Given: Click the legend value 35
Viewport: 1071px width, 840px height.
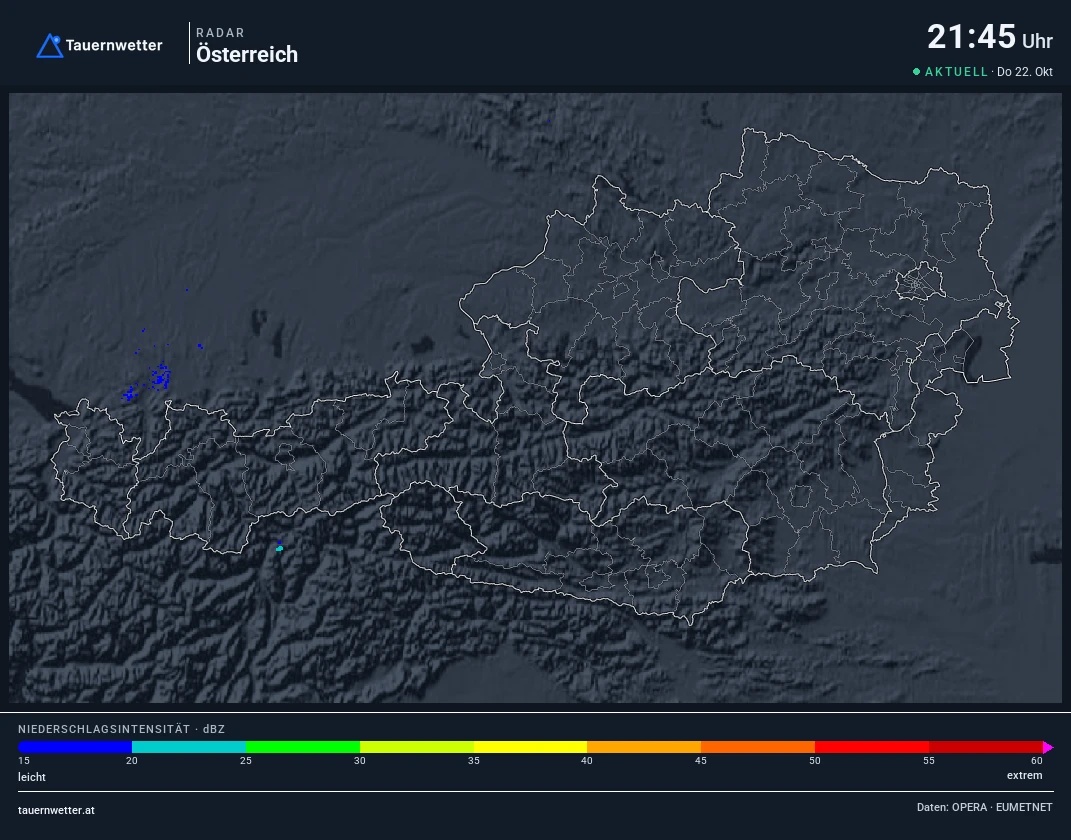Looking at the screenshot, I should pyautogui.click(x=473, y=761).
